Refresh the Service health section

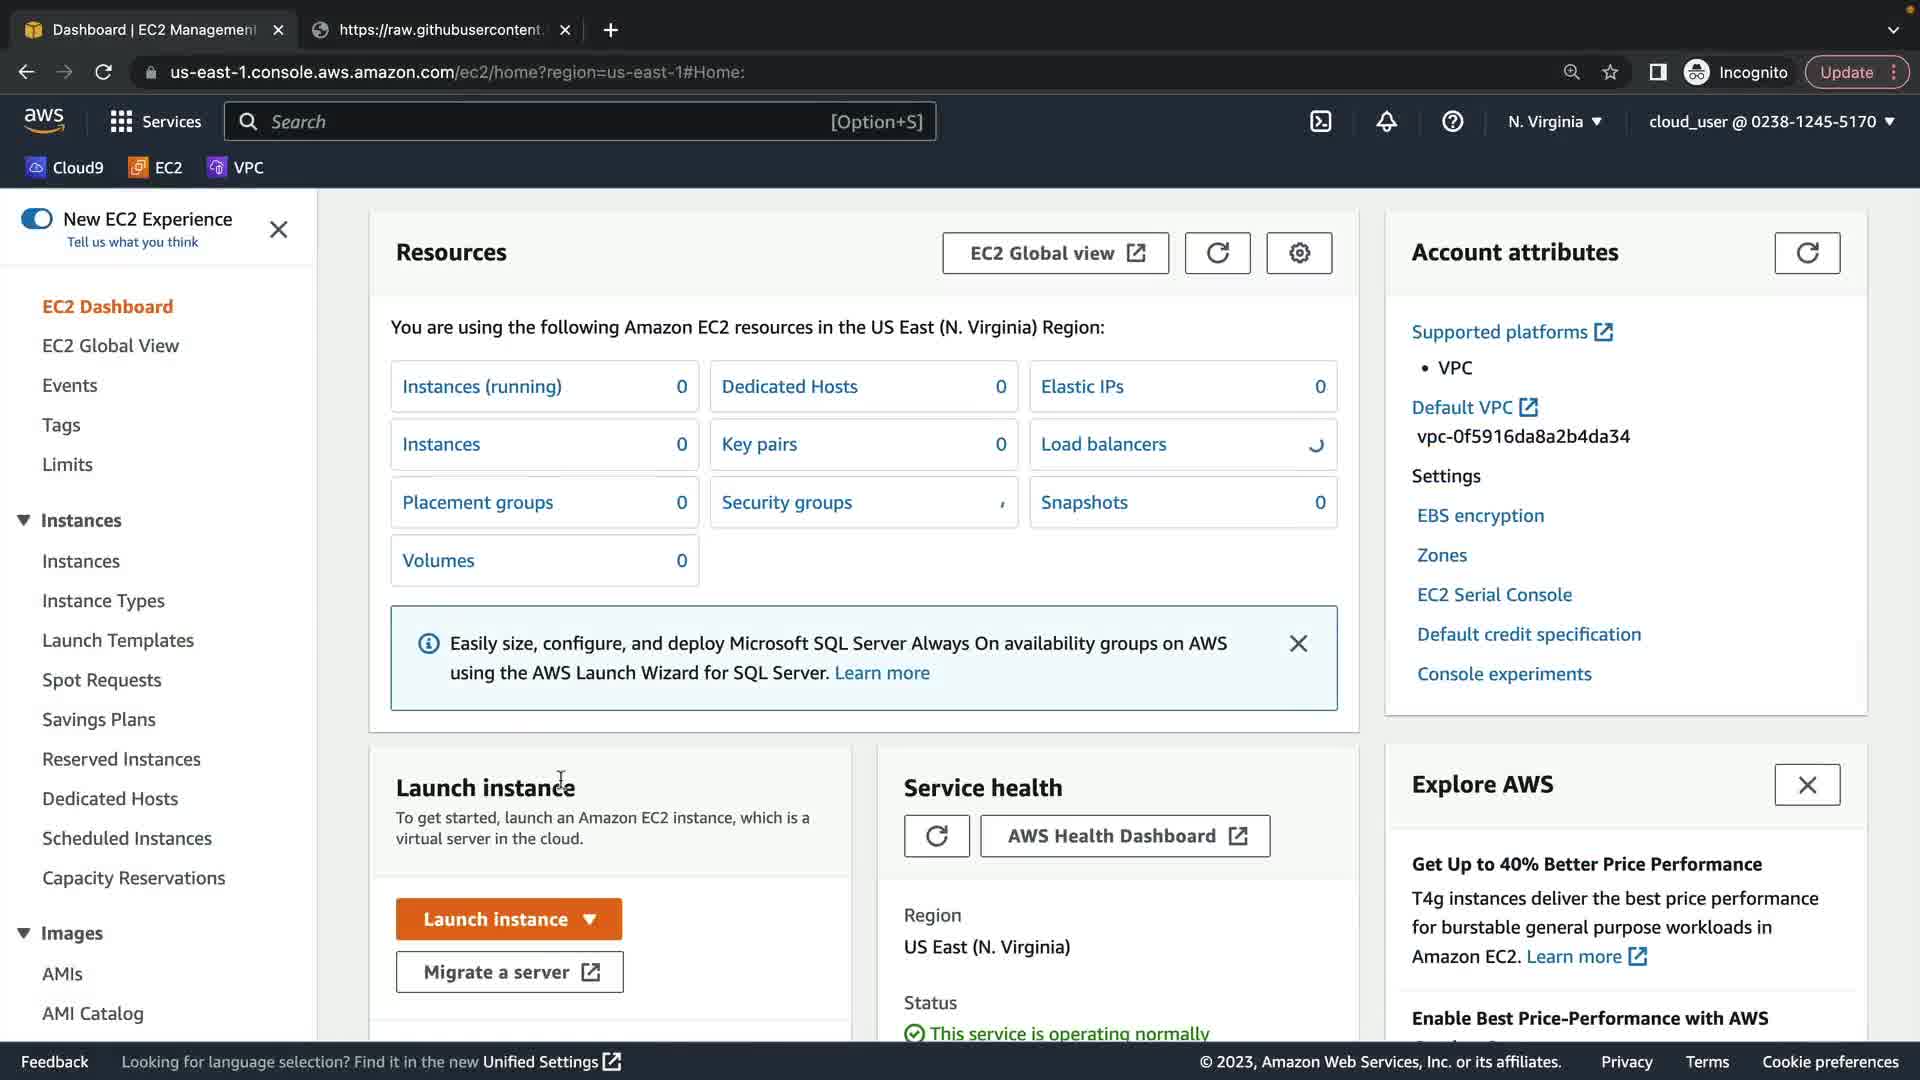point(936,836)
